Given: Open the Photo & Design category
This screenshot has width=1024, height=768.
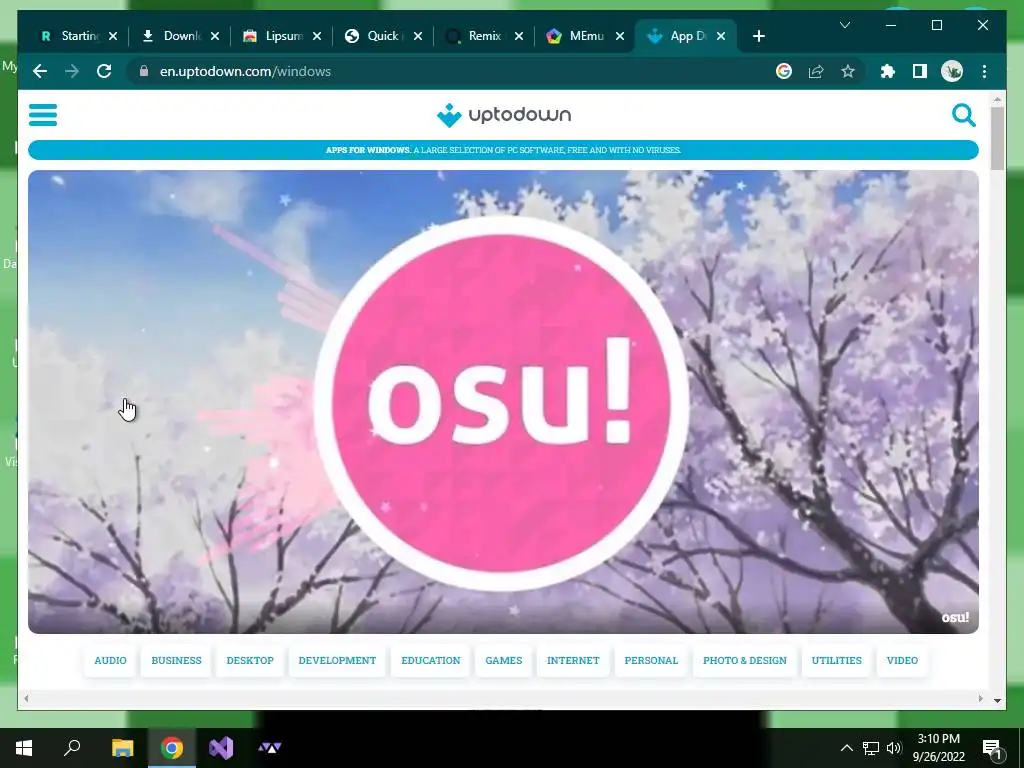Looking at the screenshot, I should (x=744, y=660).
